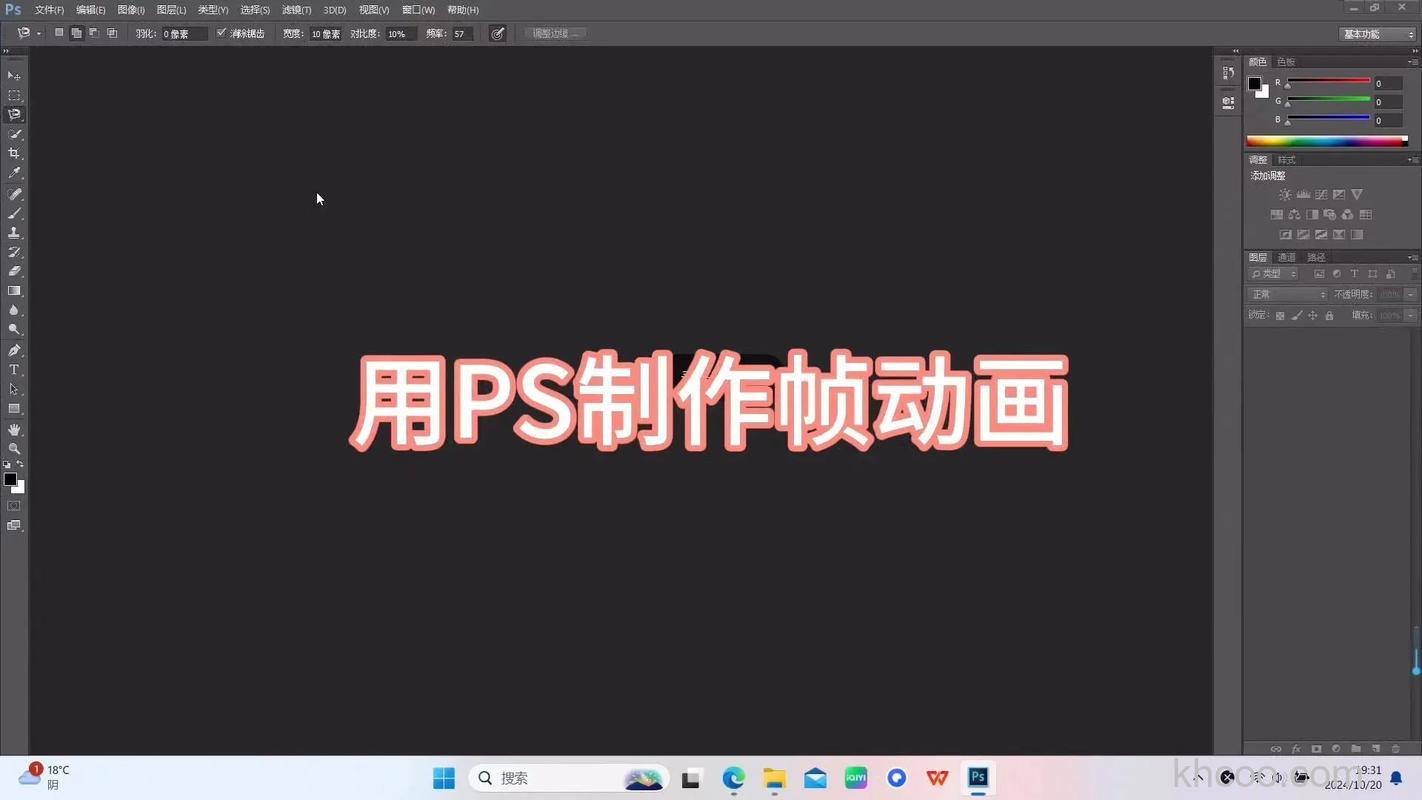Select the Clone Stamp tool

click(14, 232)
